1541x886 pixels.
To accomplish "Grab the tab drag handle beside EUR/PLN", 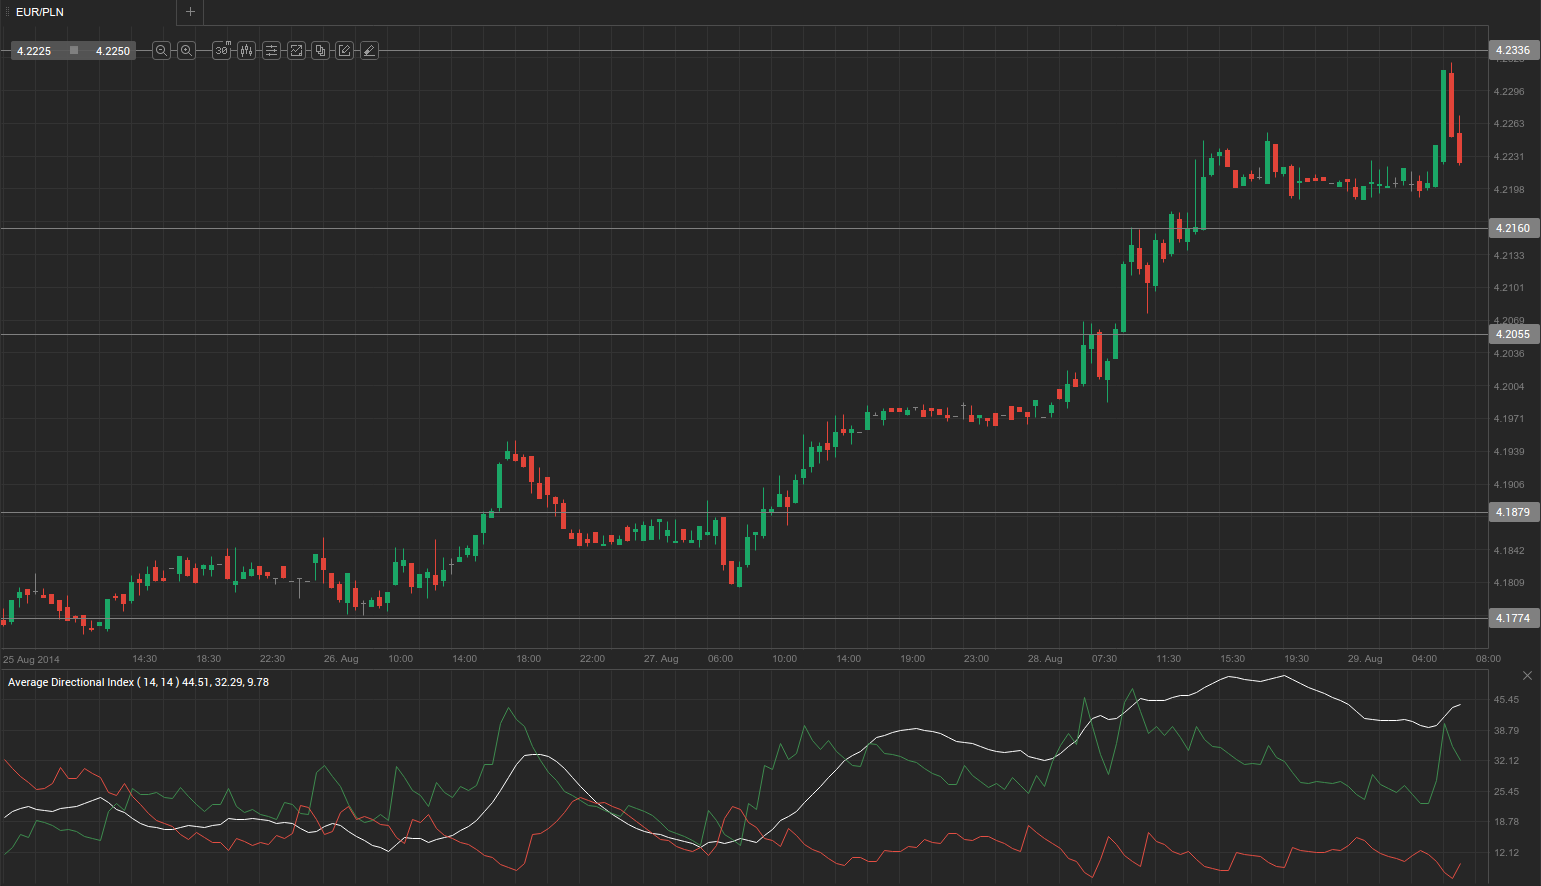I will [x=7, y=12].
